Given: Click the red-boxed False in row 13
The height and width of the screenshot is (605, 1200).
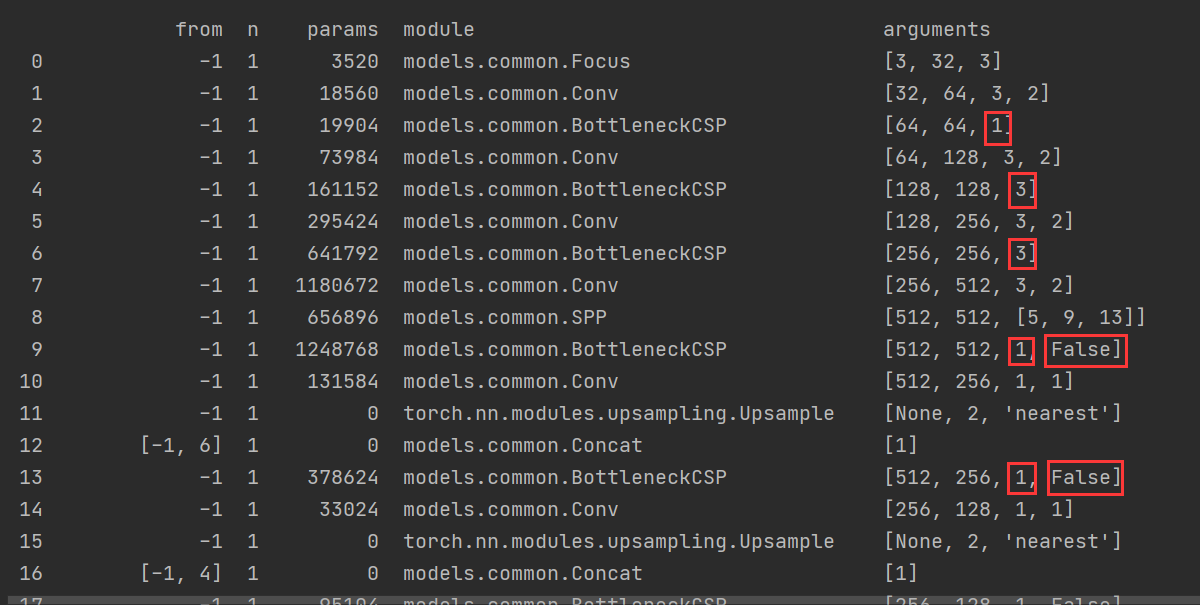Looking at the screenshot, I should coord(1085,478).
